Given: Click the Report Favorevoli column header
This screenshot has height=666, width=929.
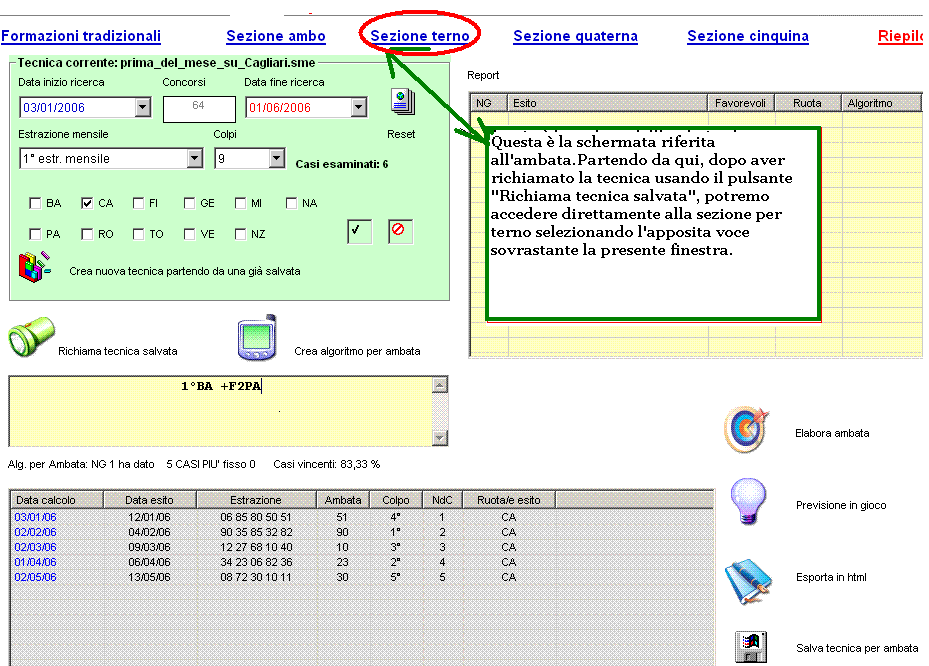Looking at the screenshot, I should 741,103.
